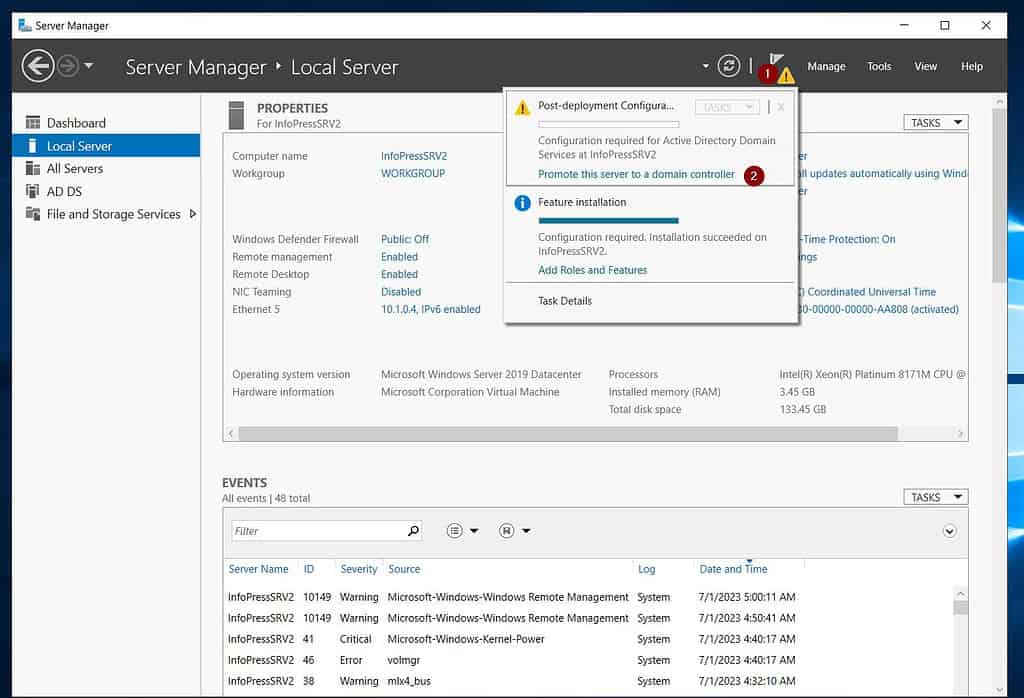1024x698 pixels.
Task: Click the main vertical scrollbar thumb
Action: point(999,195)
